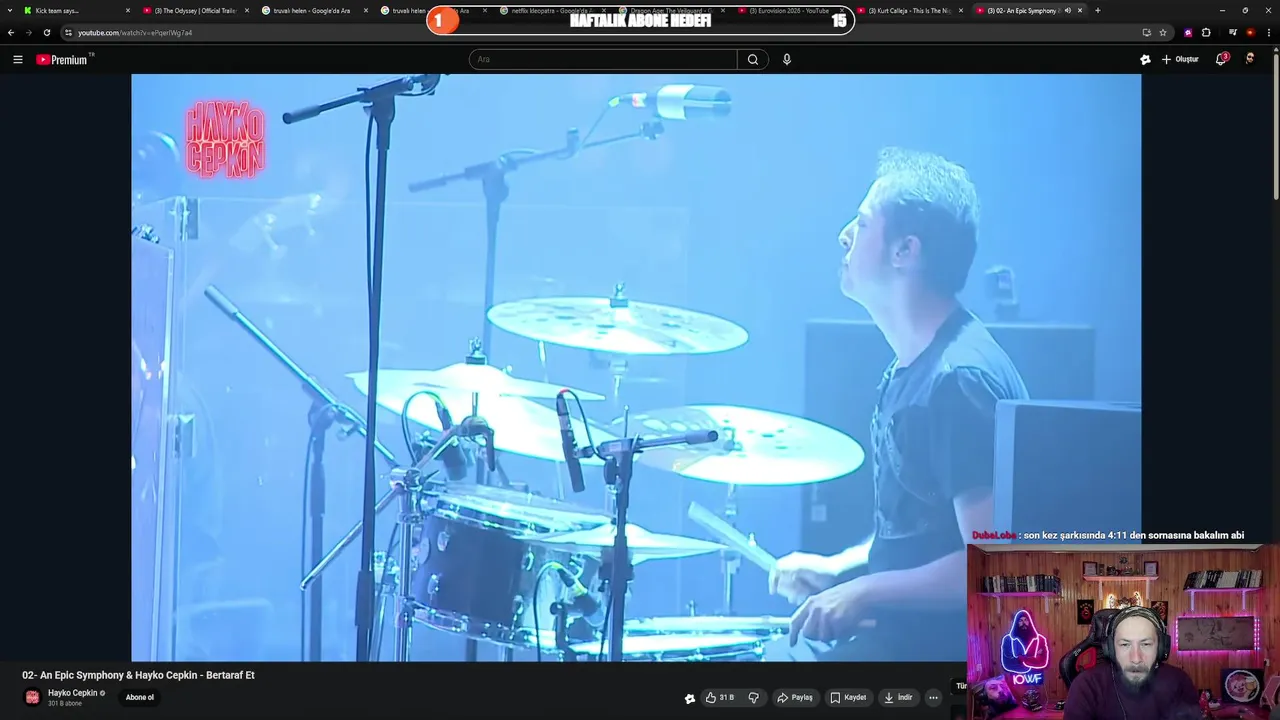Open the media control toolbar icon
1280x720 pixels.
[1232, 32]
